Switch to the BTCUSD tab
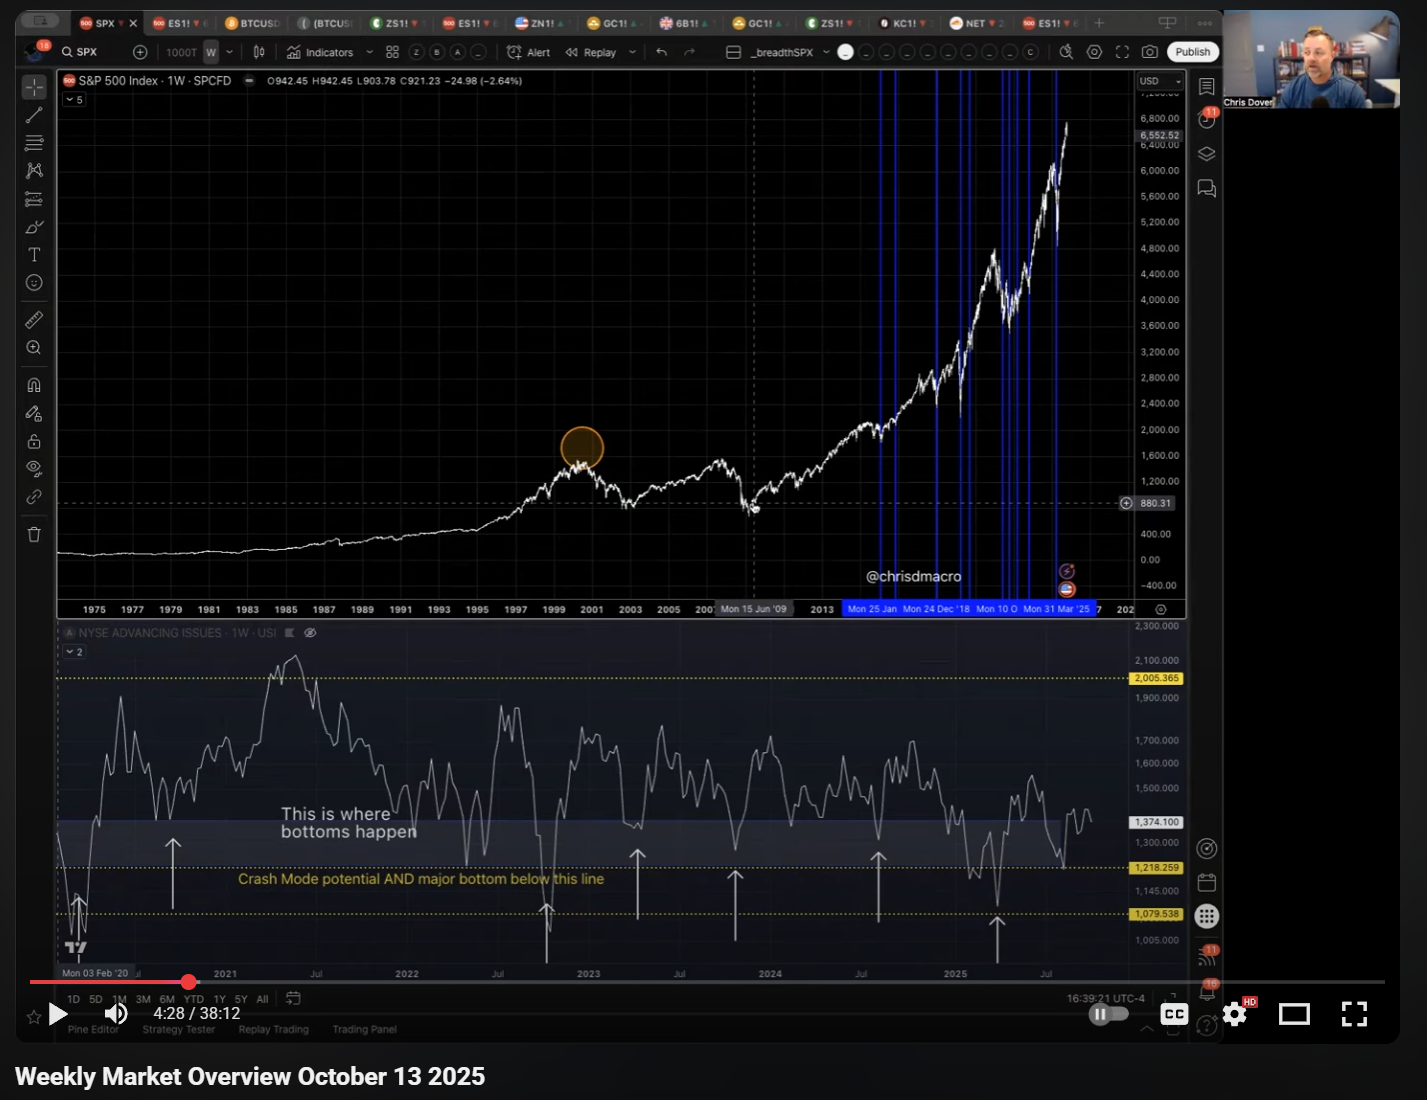Screen dimensions: 1427x1100 pos(253,23)
